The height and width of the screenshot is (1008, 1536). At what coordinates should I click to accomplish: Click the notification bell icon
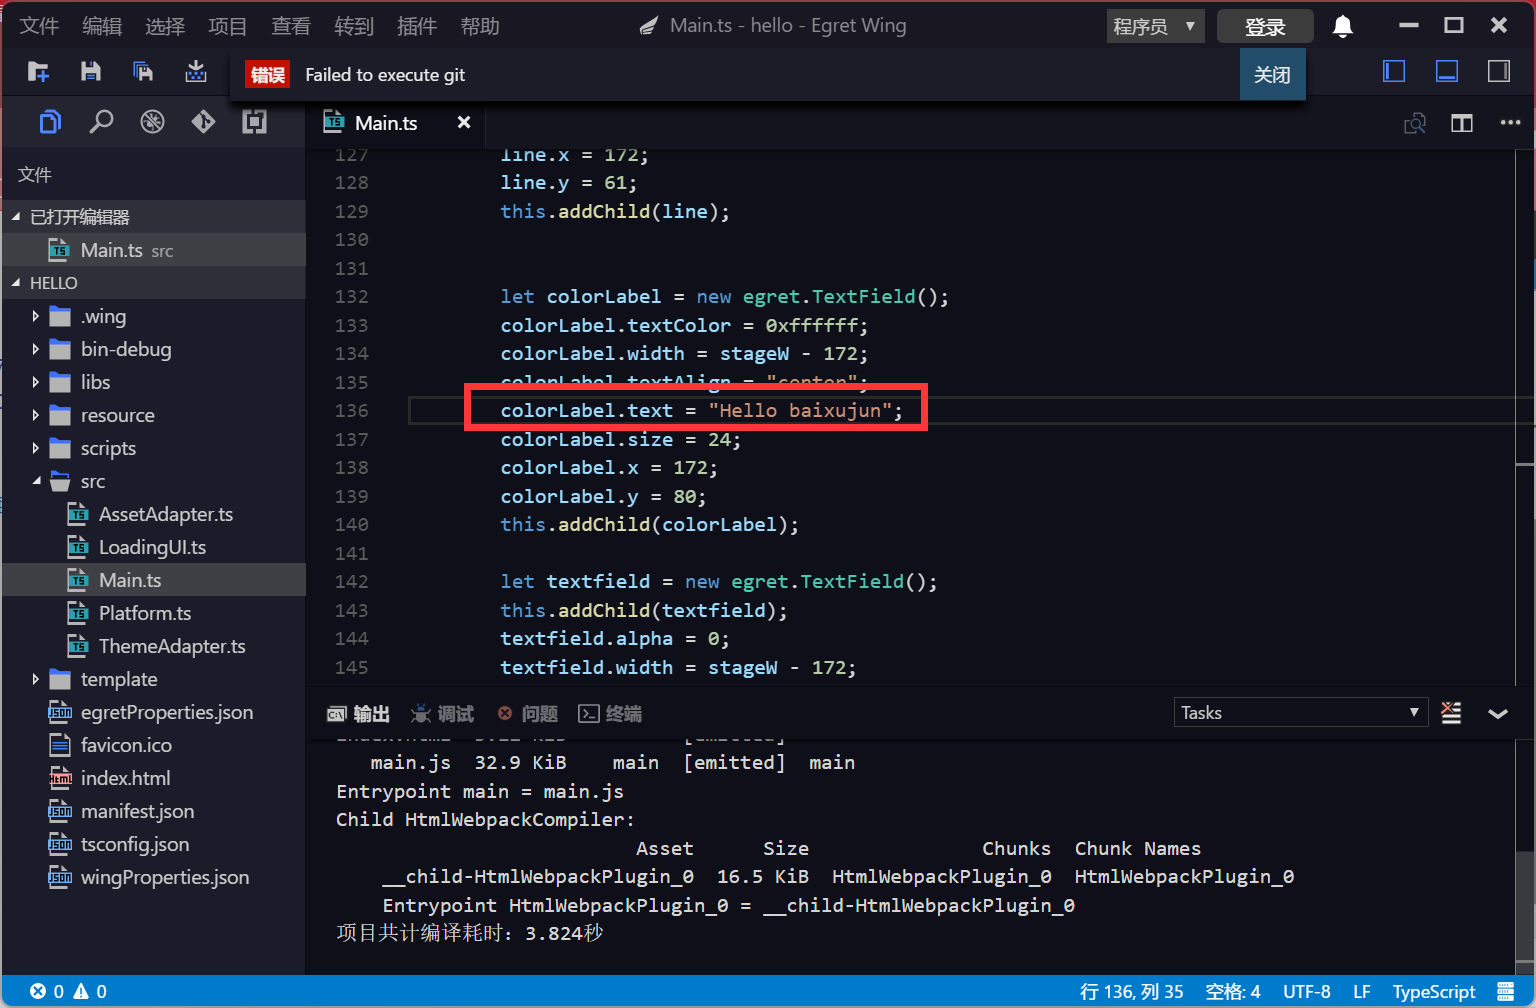click(x=1343, y=27)
